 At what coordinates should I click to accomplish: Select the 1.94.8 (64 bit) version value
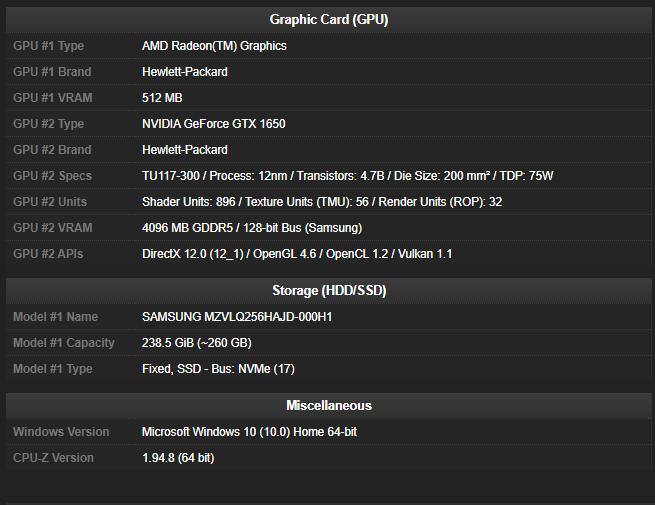click(178, 458)
